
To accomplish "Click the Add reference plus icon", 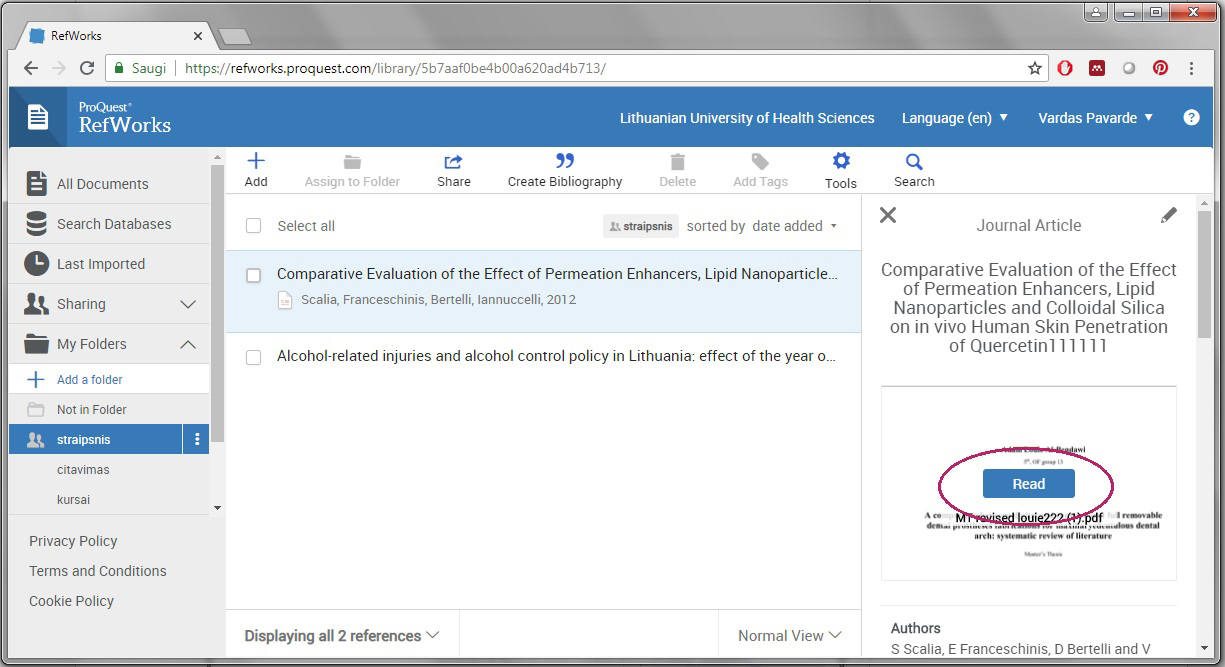I will pos(256,162).
